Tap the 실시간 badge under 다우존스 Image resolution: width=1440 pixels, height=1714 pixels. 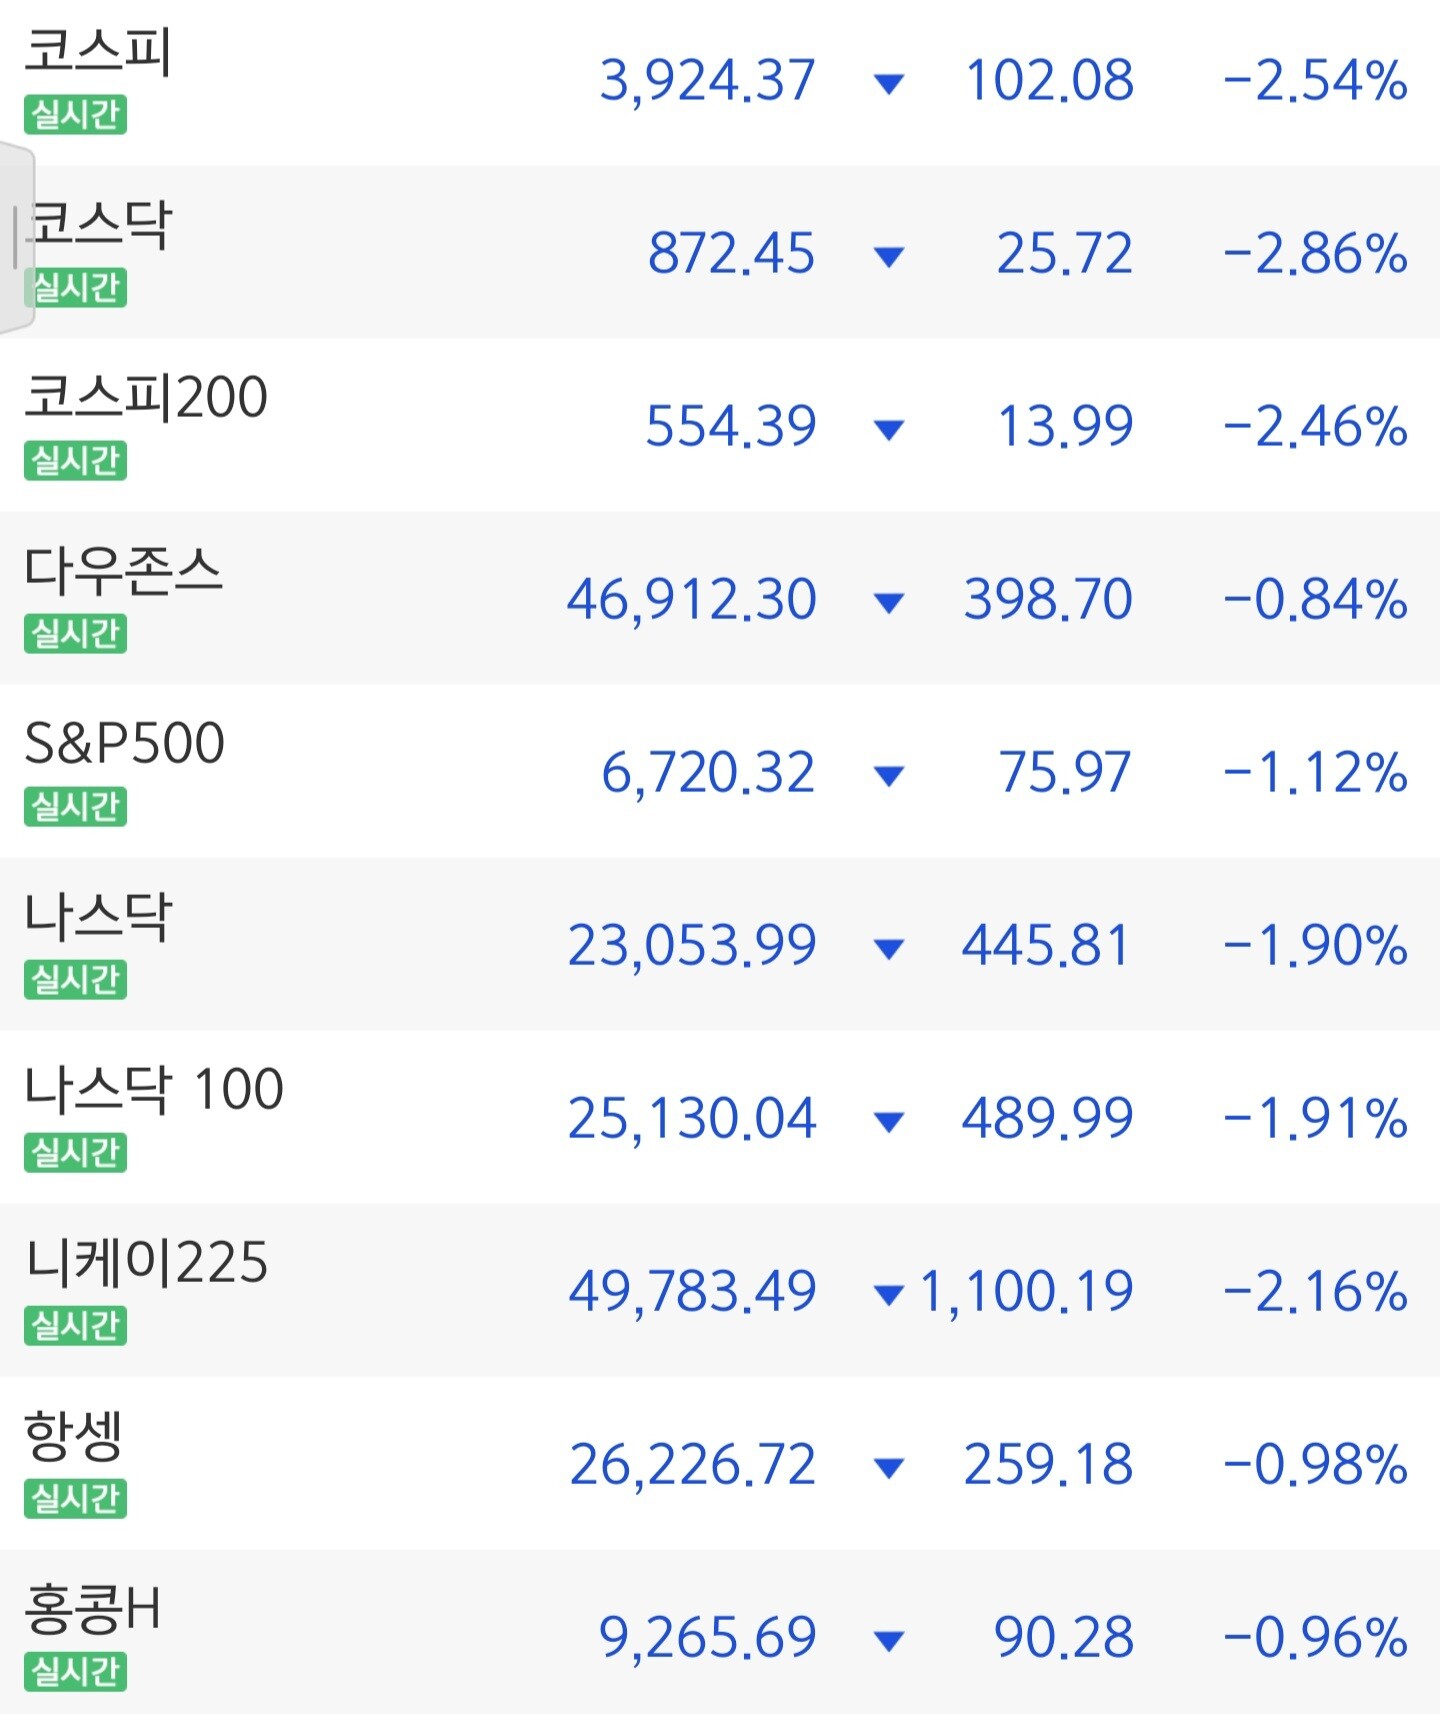pos(76,634)
